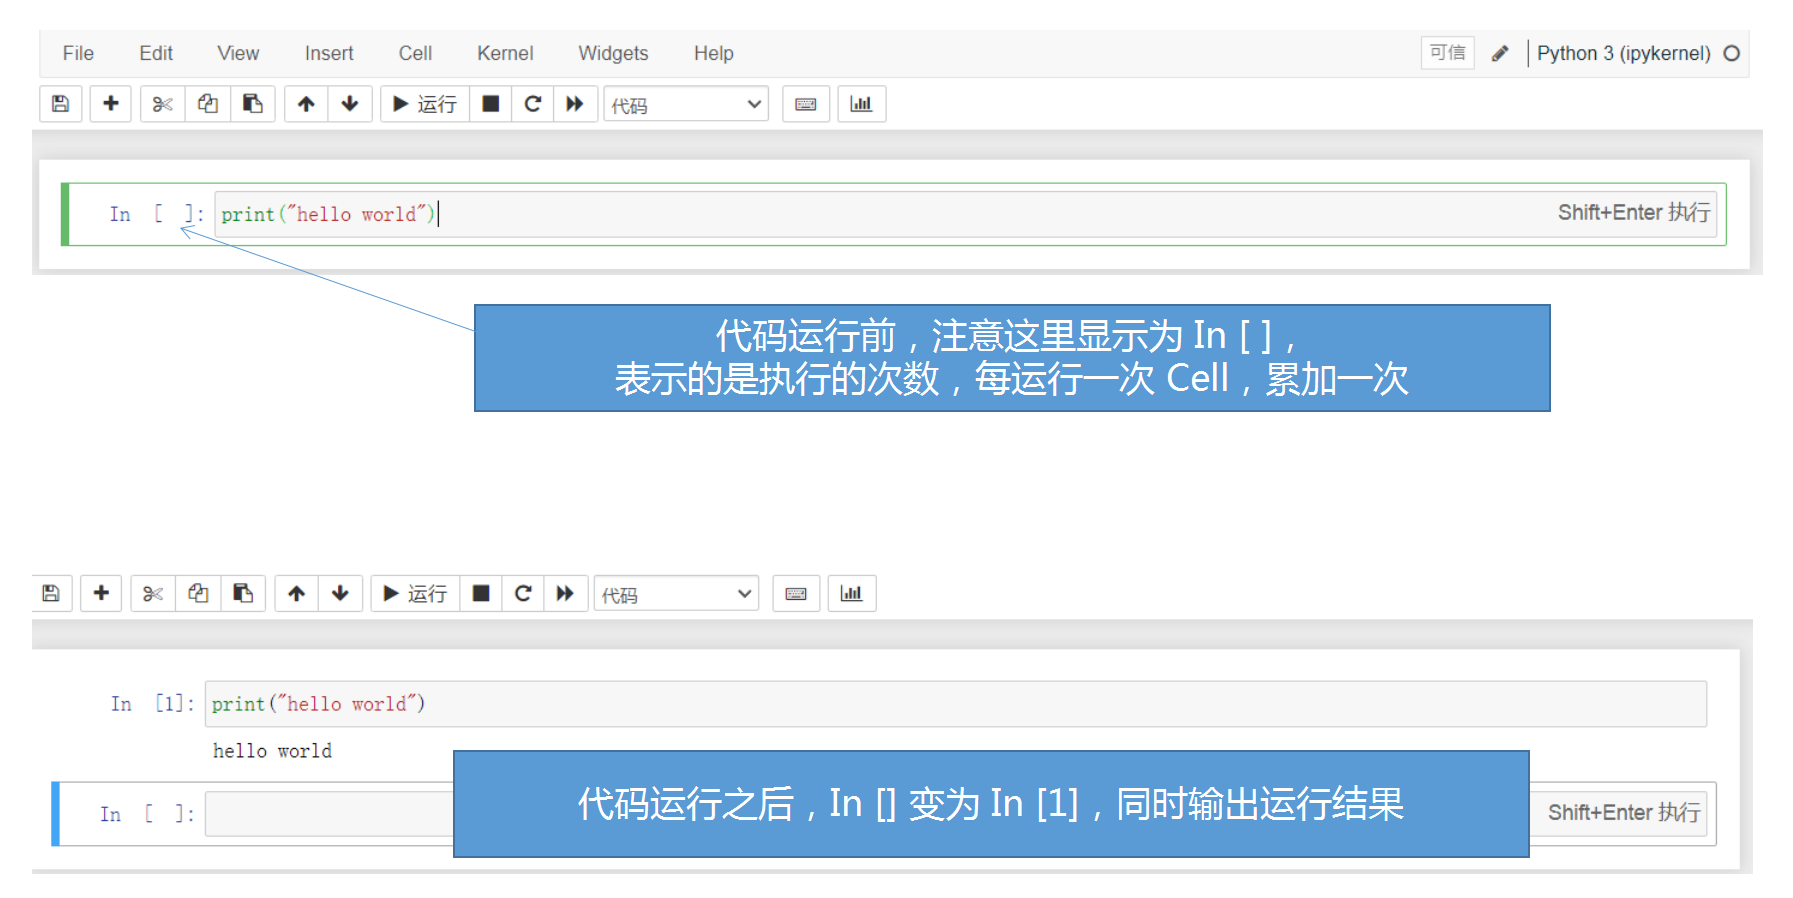Open the Help menu
Image resolution: width=1793 pixels, height=898 pixels.
click(x=714, y=53)
